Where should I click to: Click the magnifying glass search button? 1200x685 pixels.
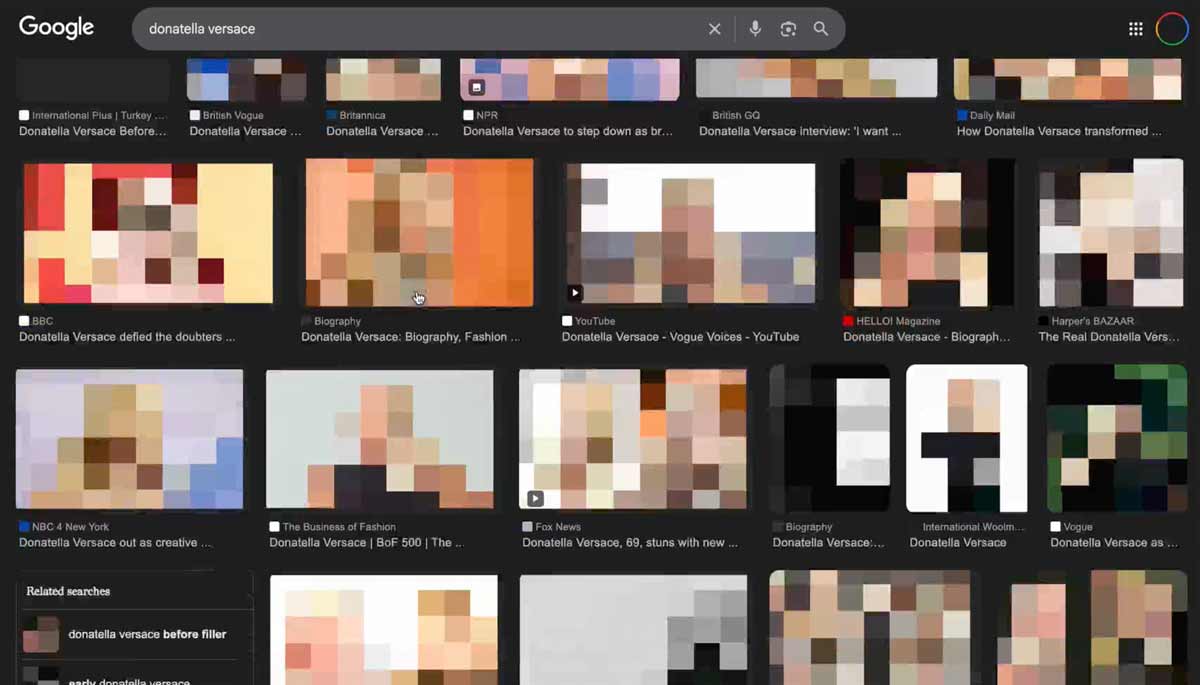pyautogui.click(x=821, y=29)
